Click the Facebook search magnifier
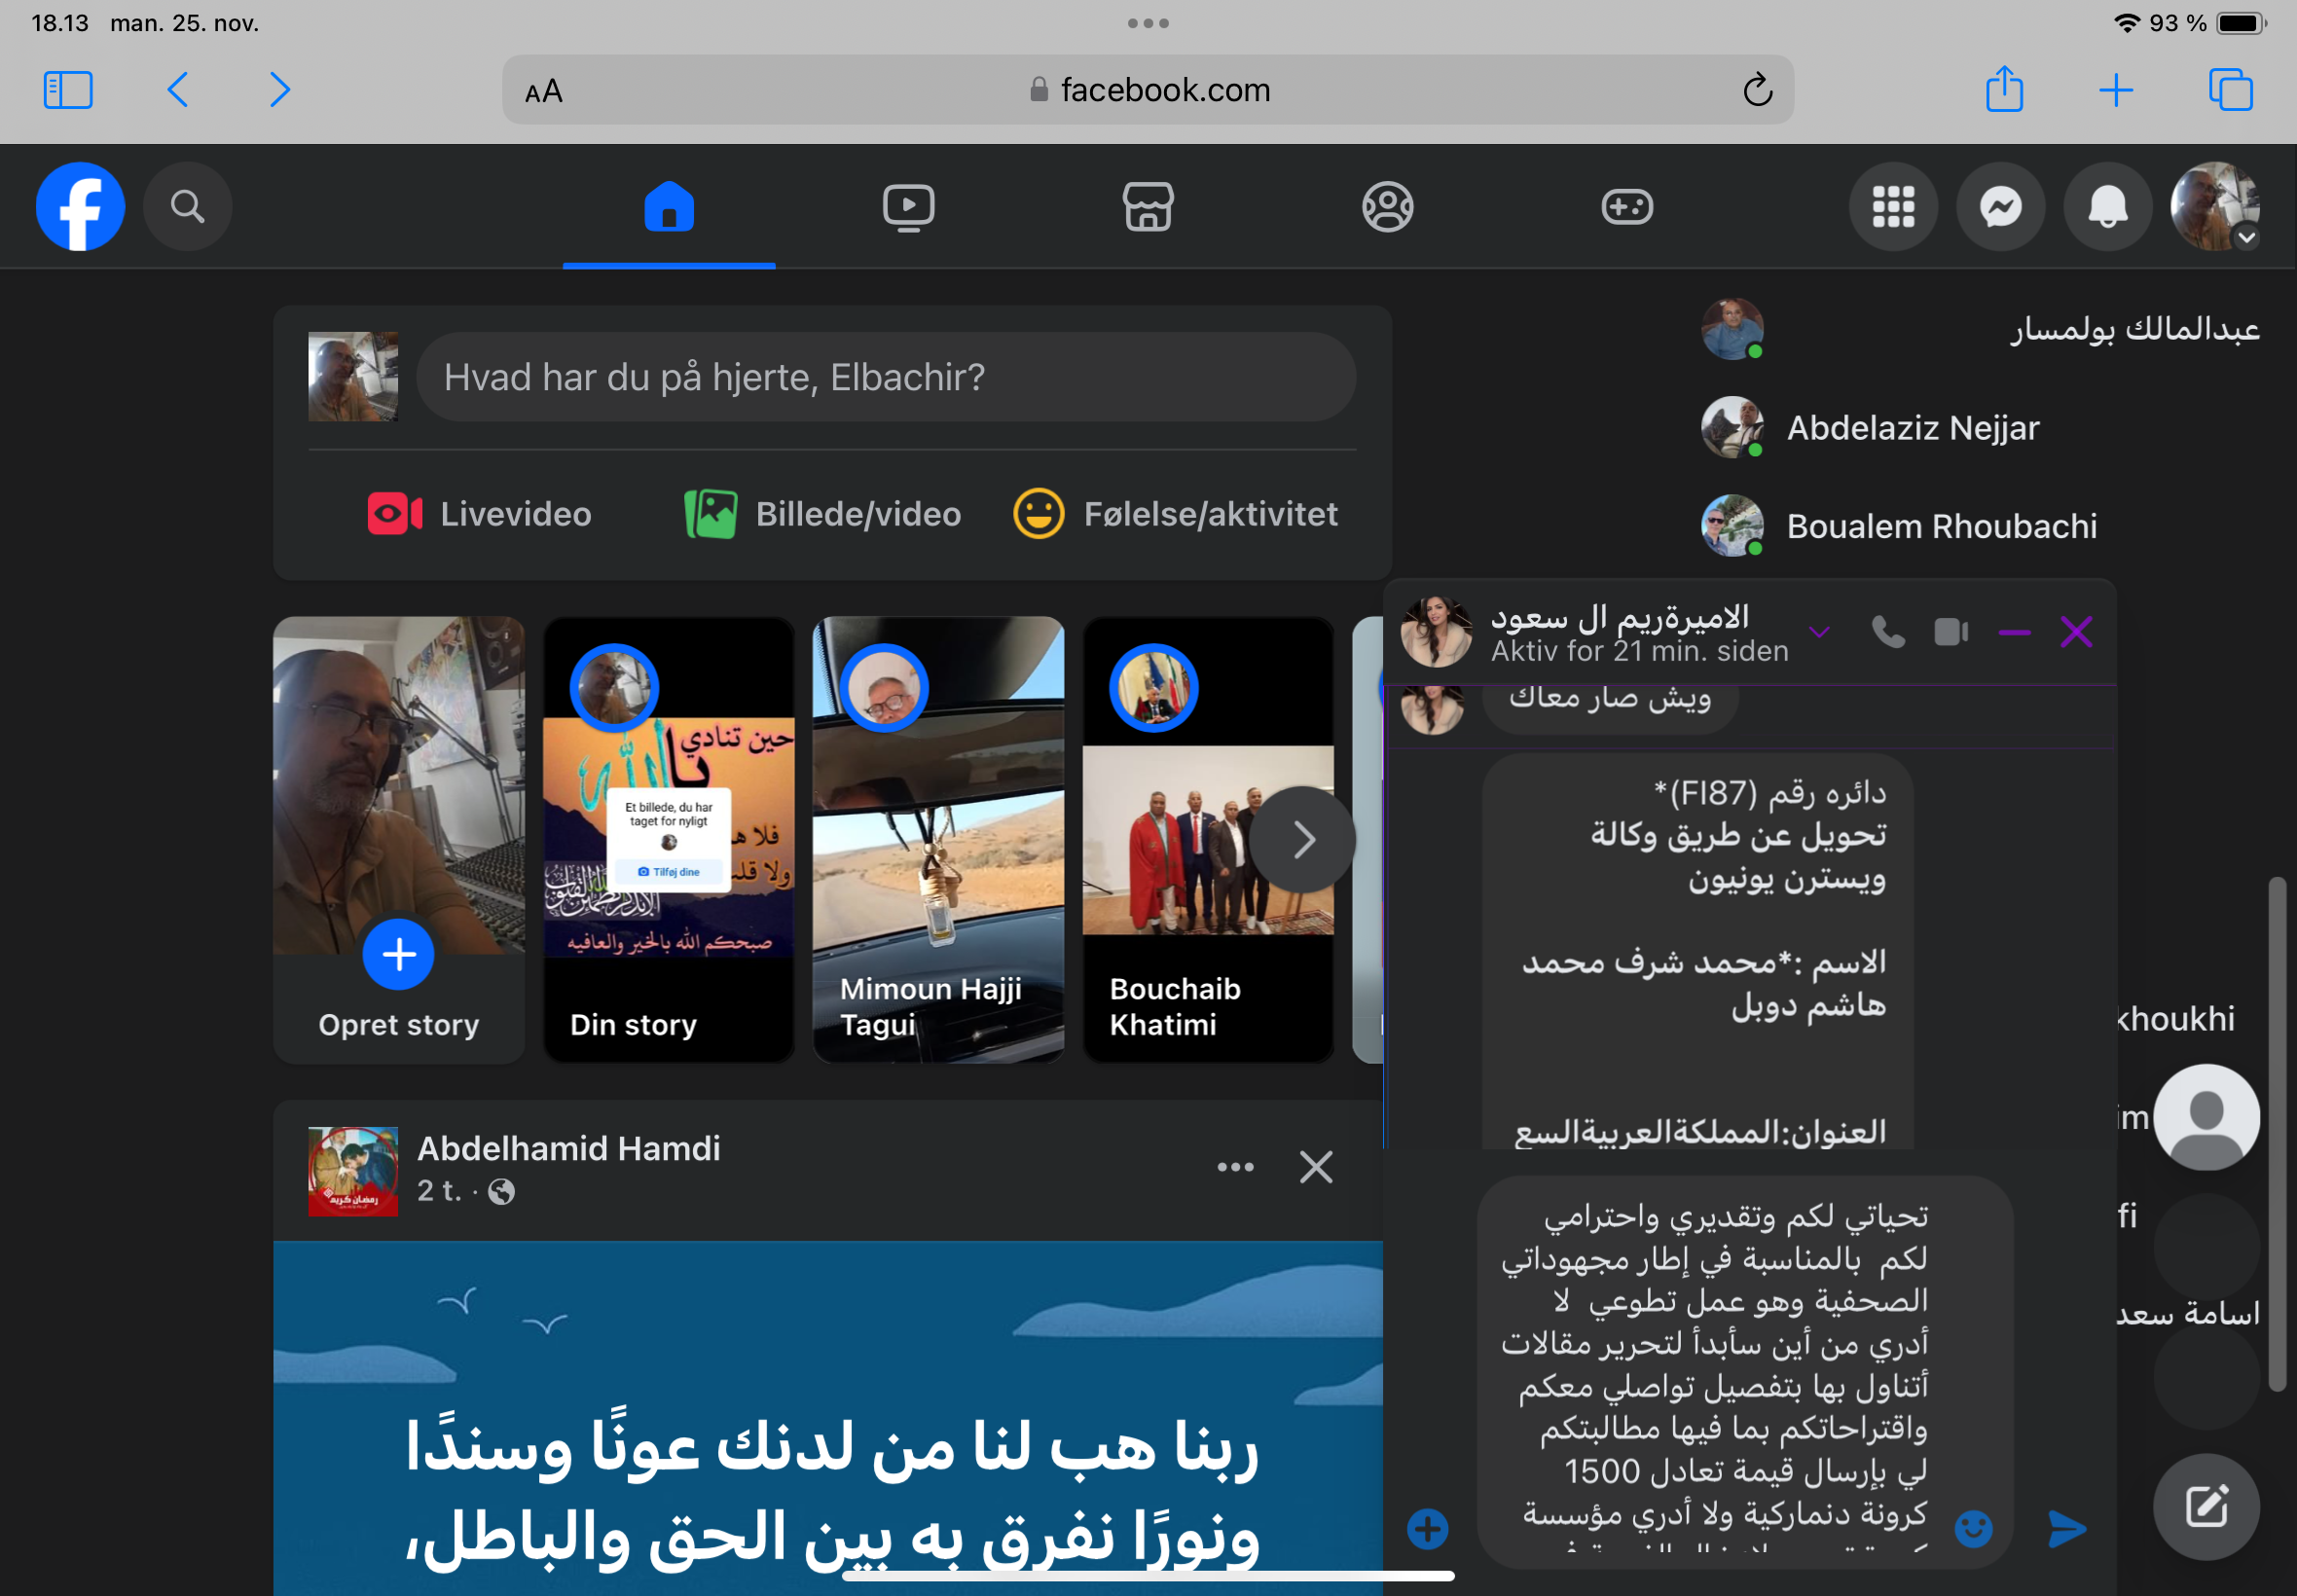Viewport: 2297px width, 1596px height. coord(187,207)
